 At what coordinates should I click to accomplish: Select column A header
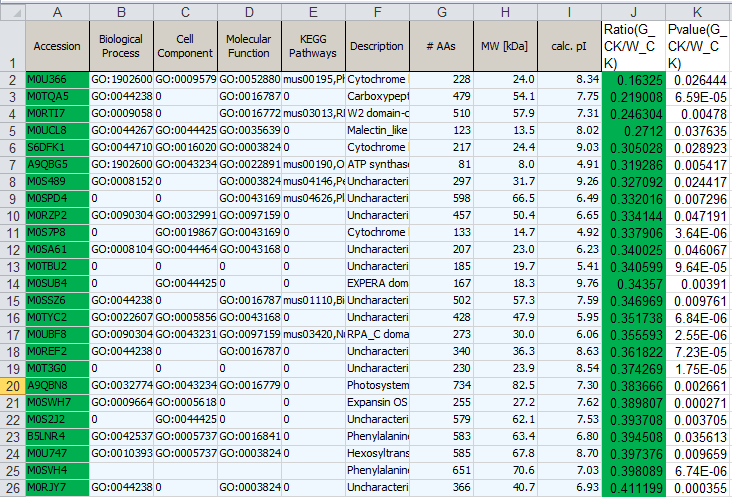(x=57, y=13)
